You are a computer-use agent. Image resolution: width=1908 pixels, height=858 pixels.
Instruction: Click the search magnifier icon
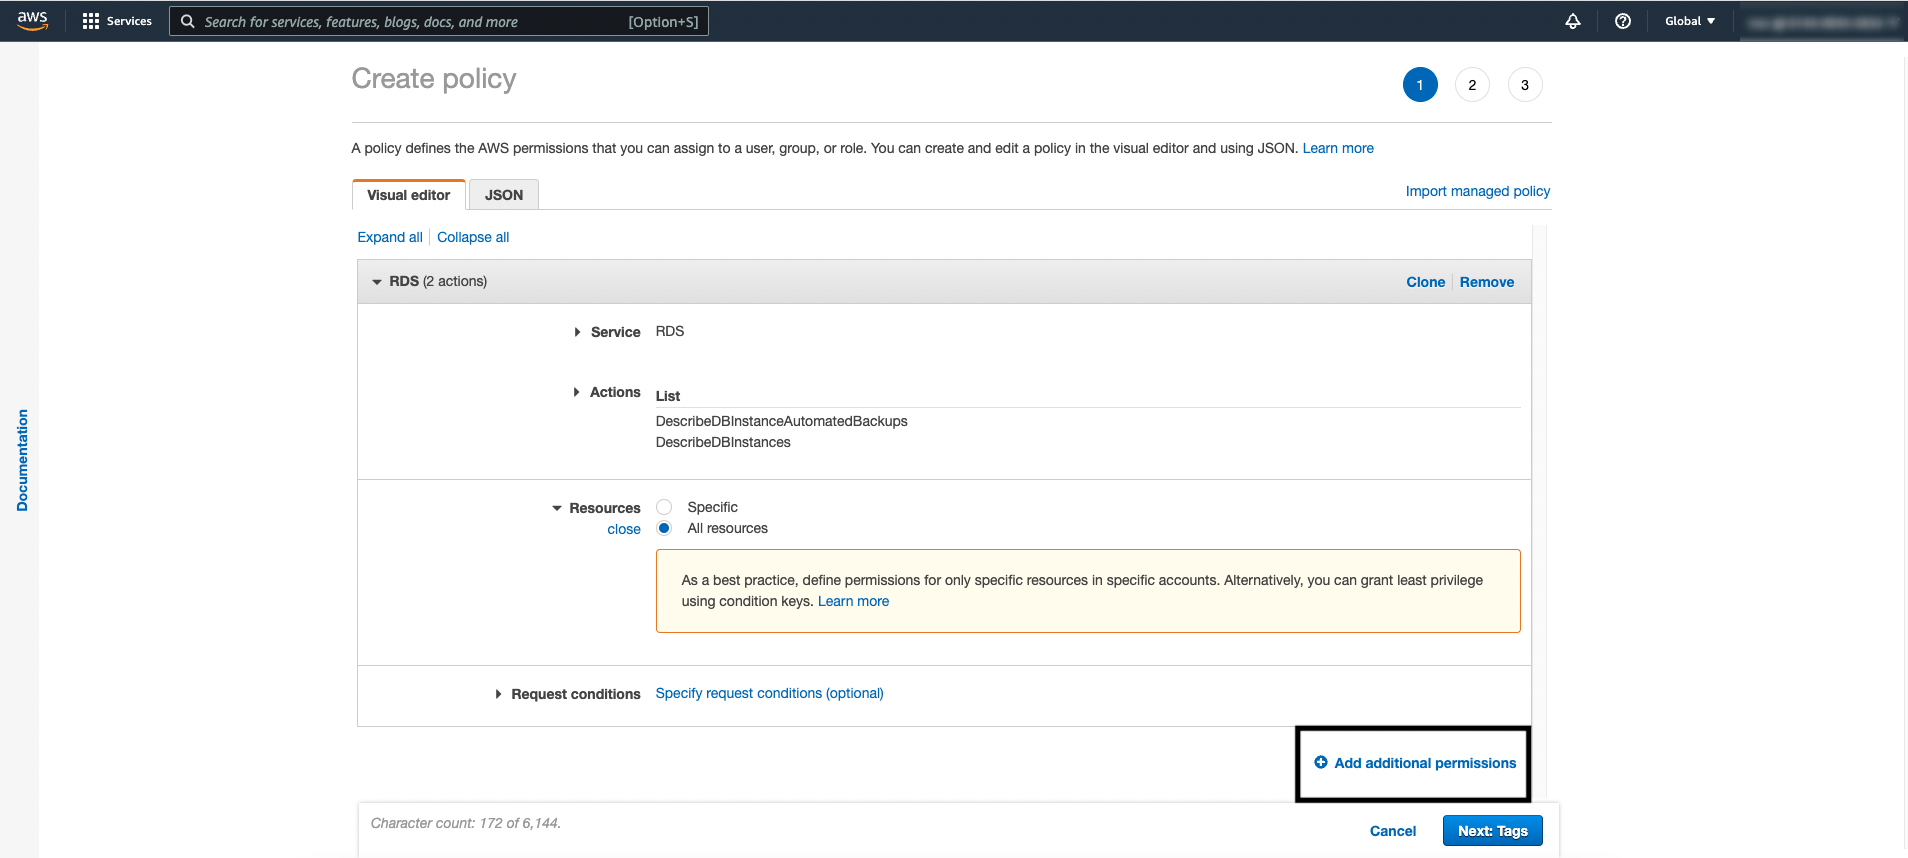click(x=187, y=21)
